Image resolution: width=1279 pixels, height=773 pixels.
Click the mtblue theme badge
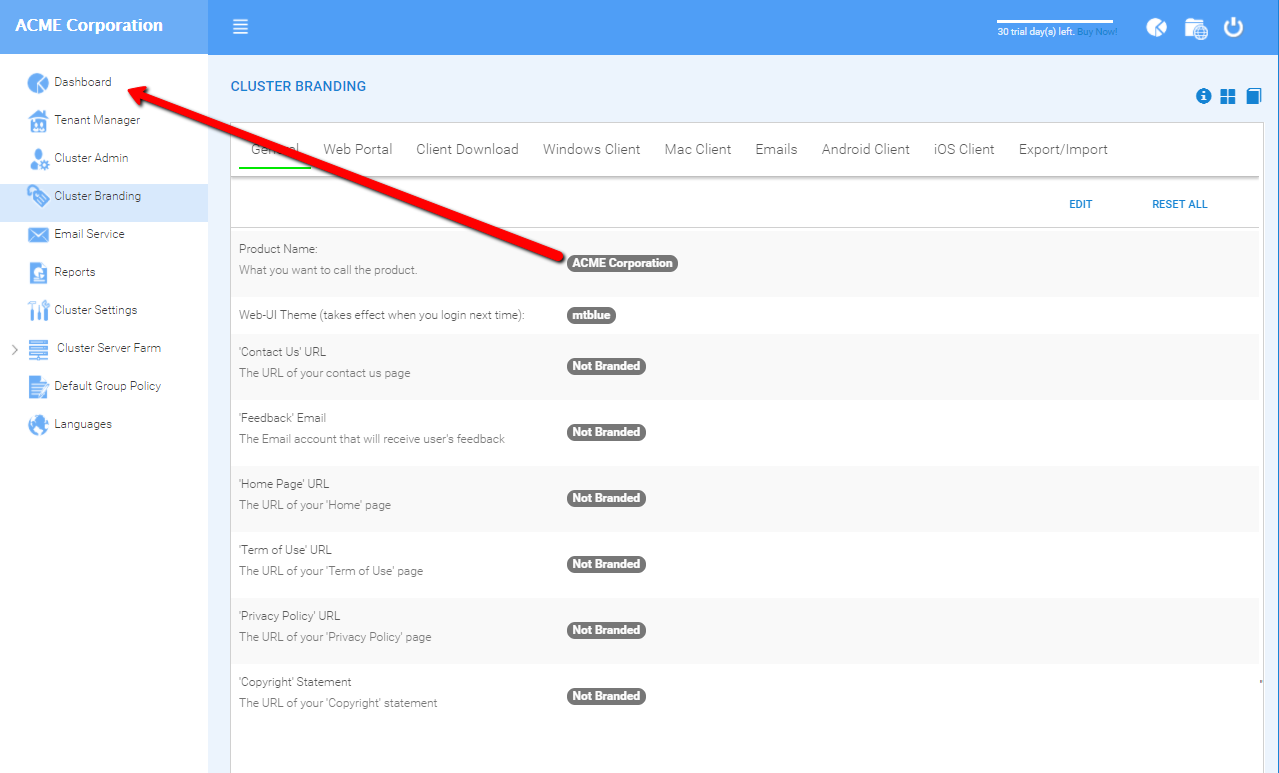click(591, 315)
